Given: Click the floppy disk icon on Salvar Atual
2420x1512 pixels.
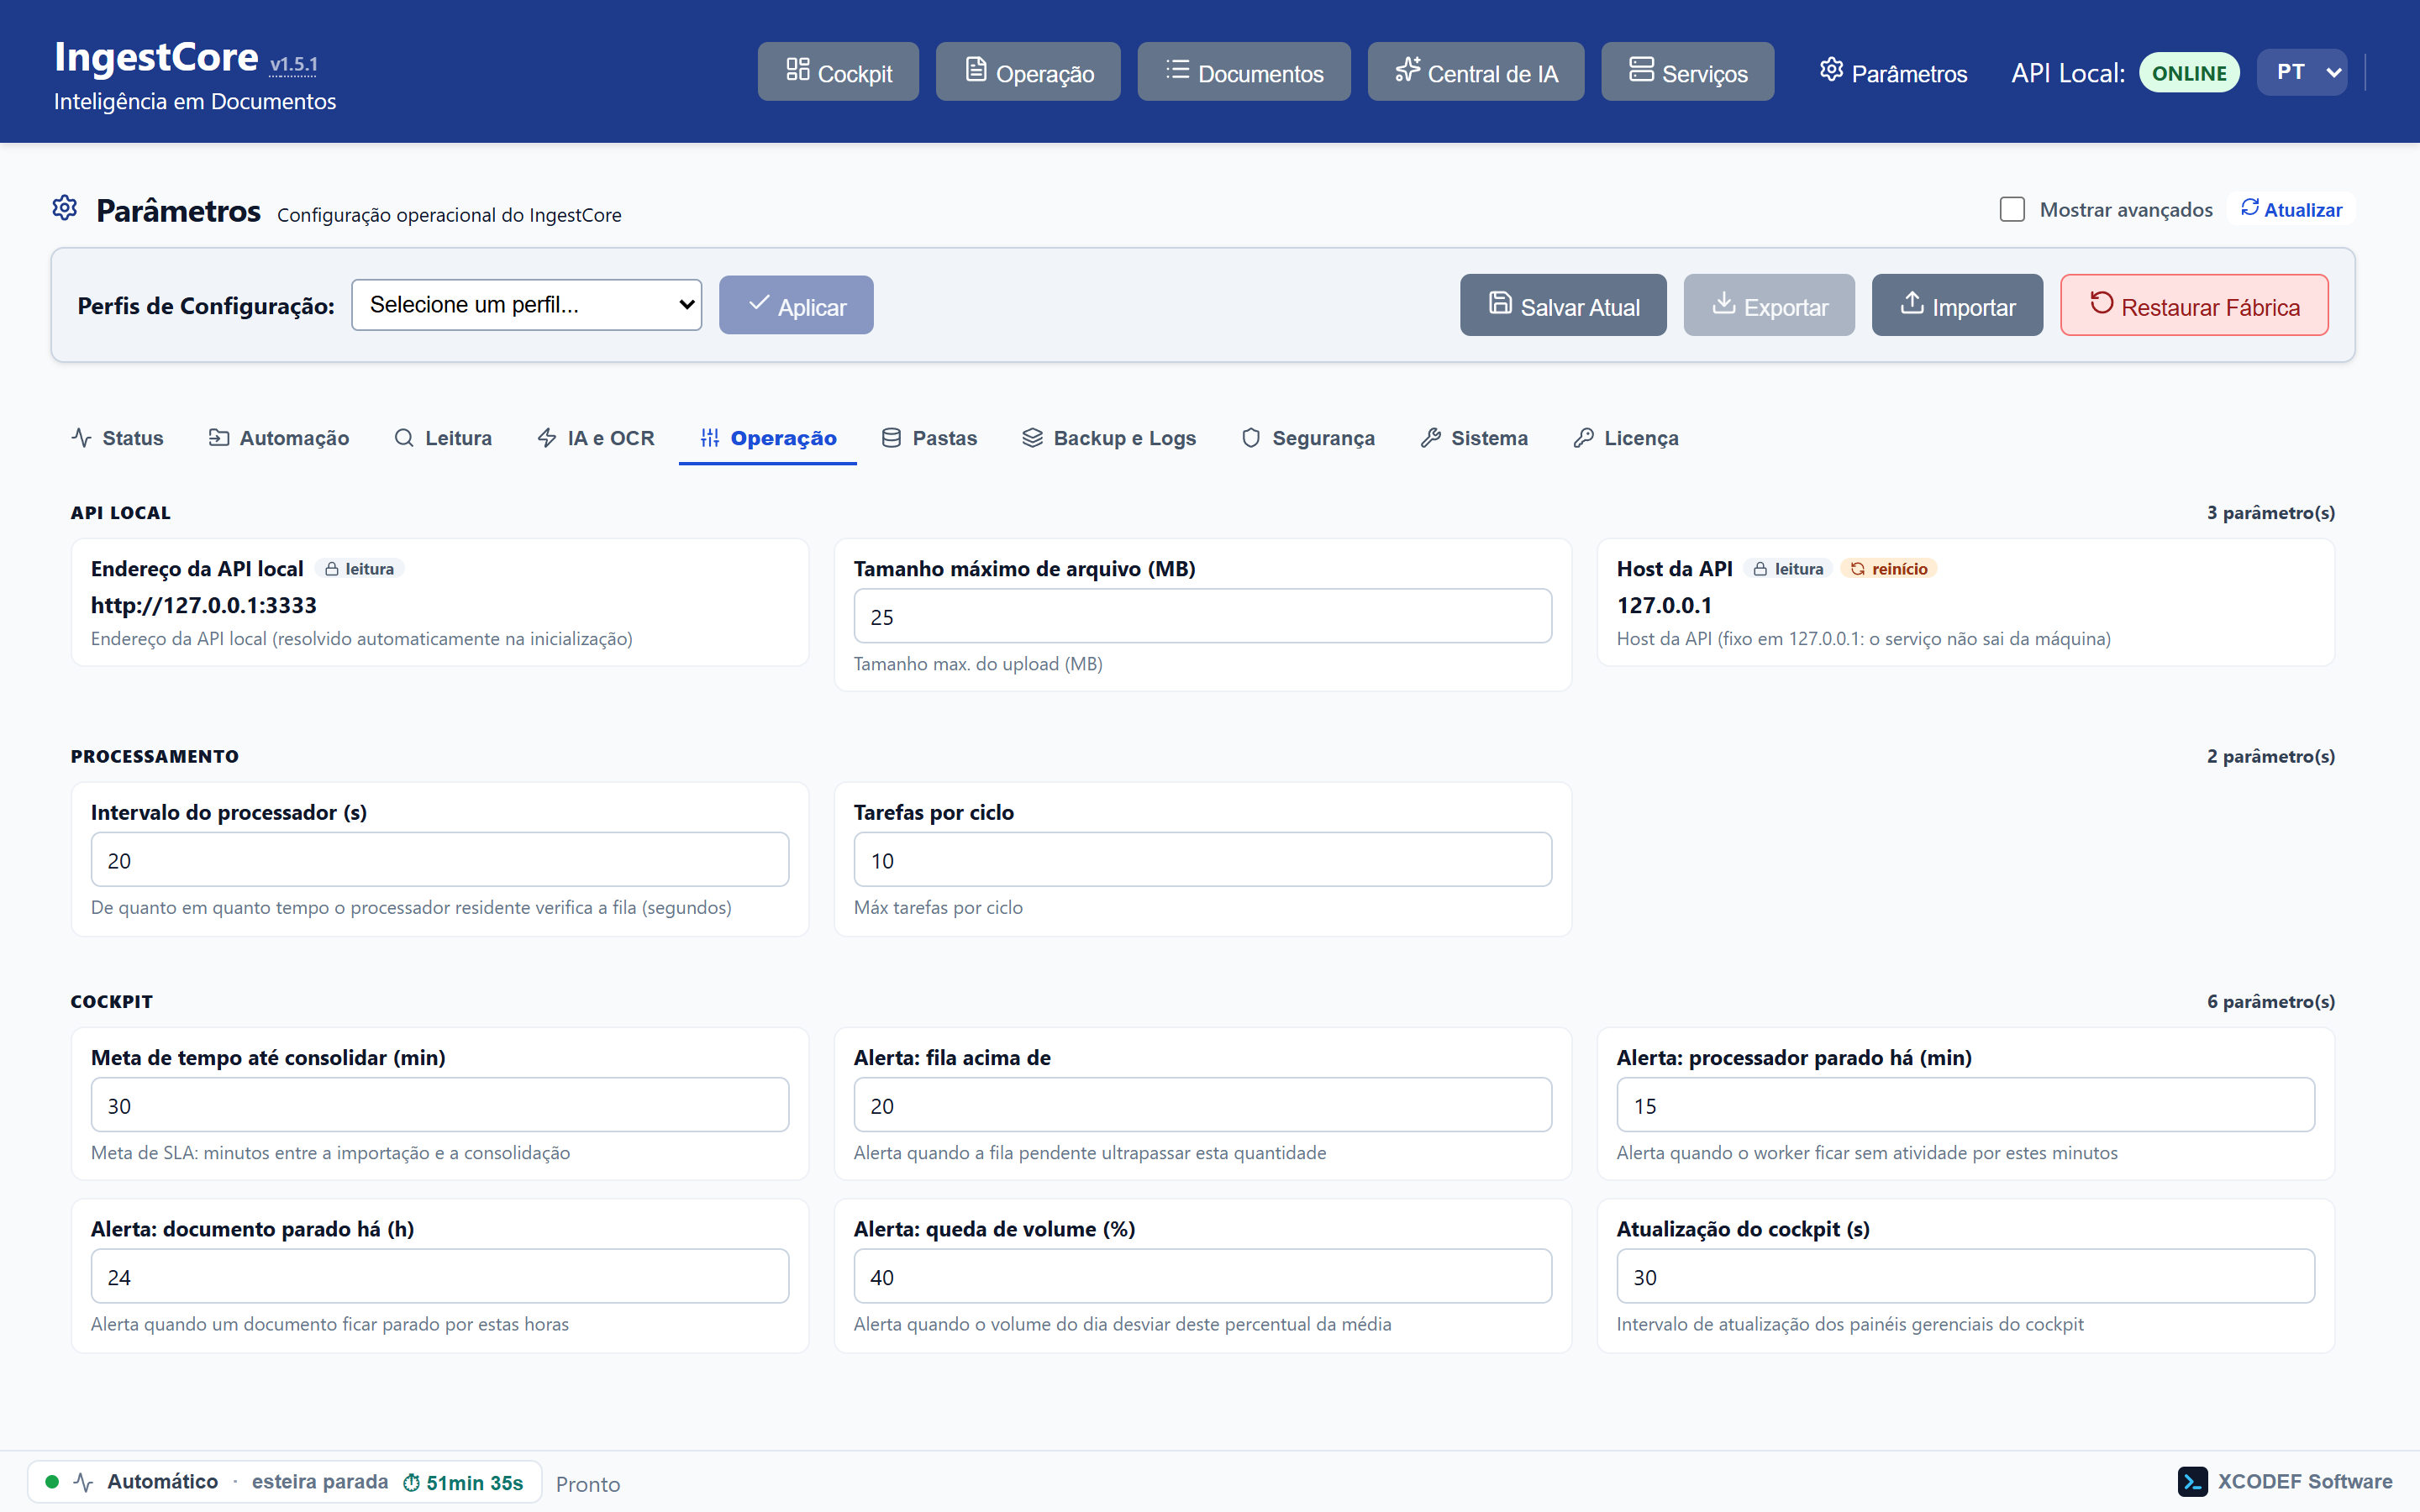Looking at the screenshot, I should click(x=1500, y=303).
